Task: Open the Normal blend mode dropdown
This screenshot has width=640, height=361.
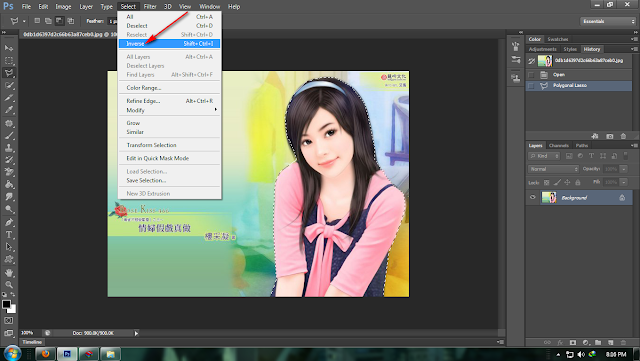Action: [553, 169]
